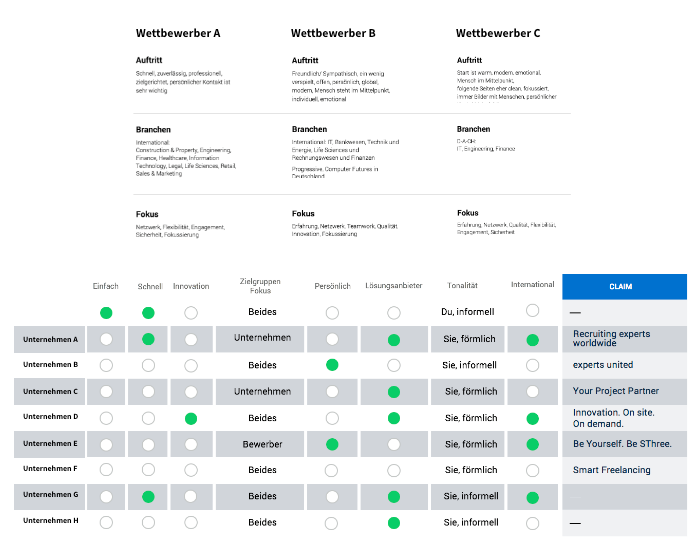Click Wettbewerber B's Fokus subheading
Viewport: 700px width, 543px height.
tap(303, 213)
